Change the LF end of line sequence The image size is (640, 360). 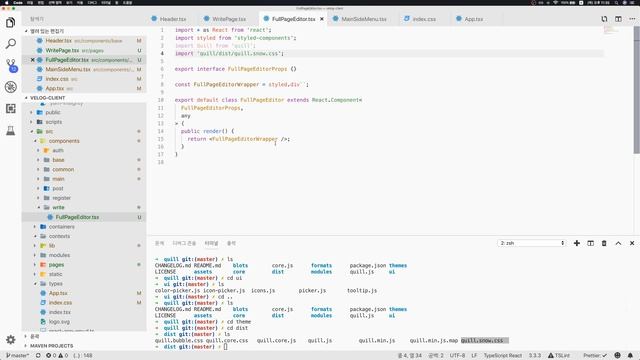pyautogui.click(x=474, y=356)
